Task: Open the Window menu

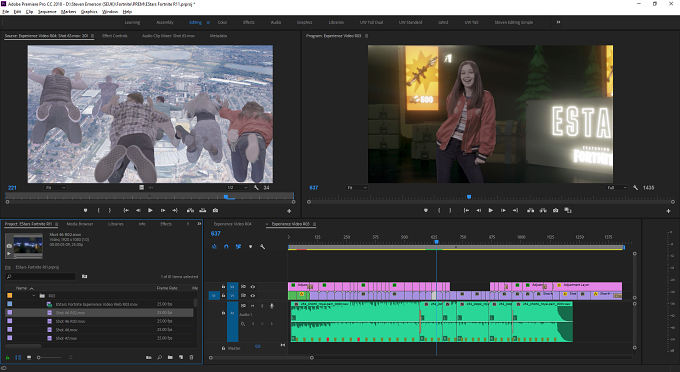Action: [110, 12]
